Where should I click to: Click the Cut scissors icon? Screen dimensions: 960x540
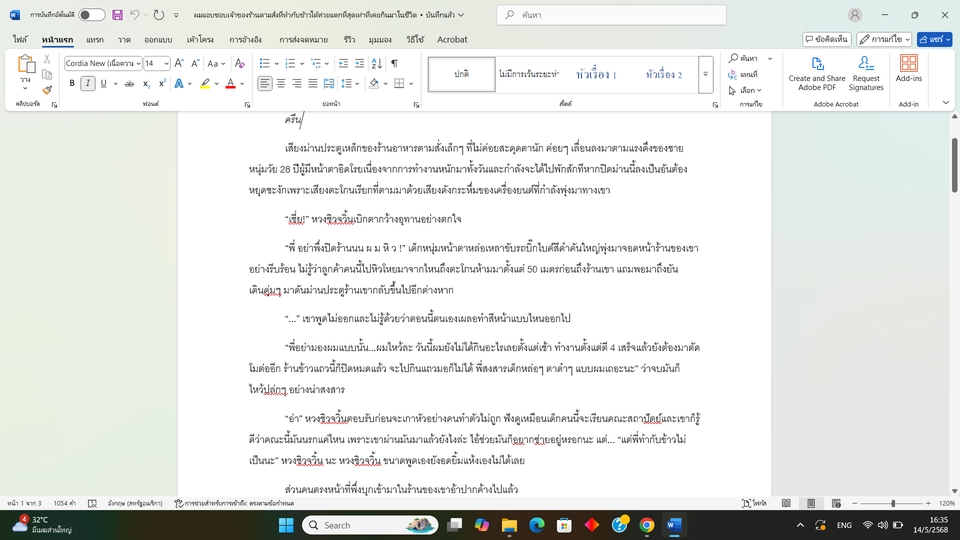(x=47, y=59)
